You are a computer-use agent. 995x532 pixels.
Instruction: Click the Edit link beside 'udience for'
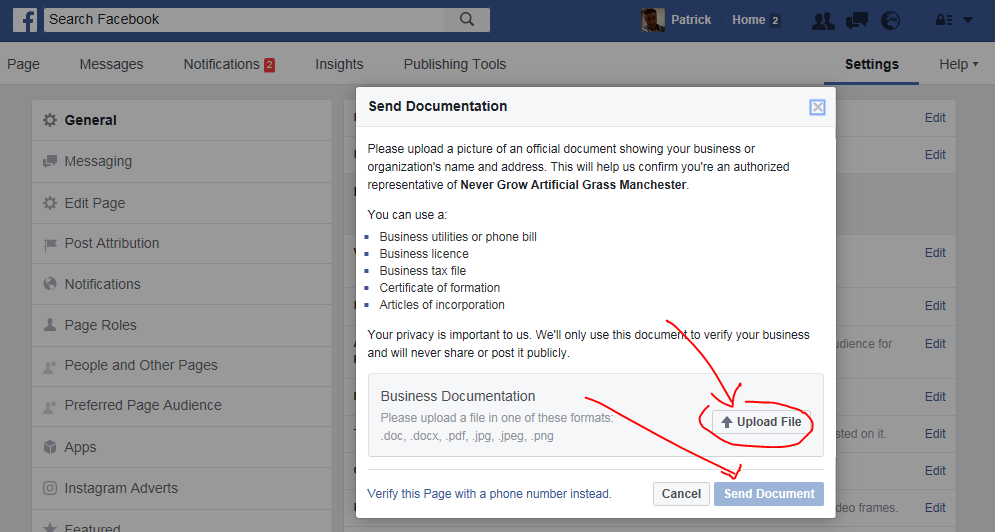935,344
